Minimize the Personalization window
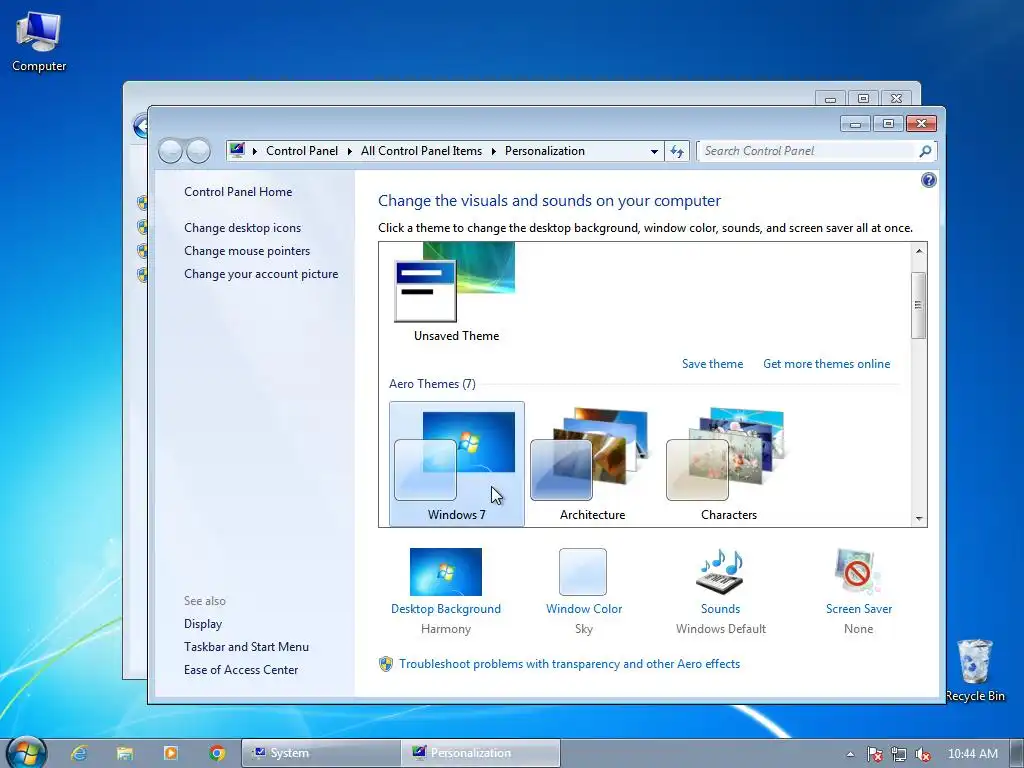 point(855,124)
